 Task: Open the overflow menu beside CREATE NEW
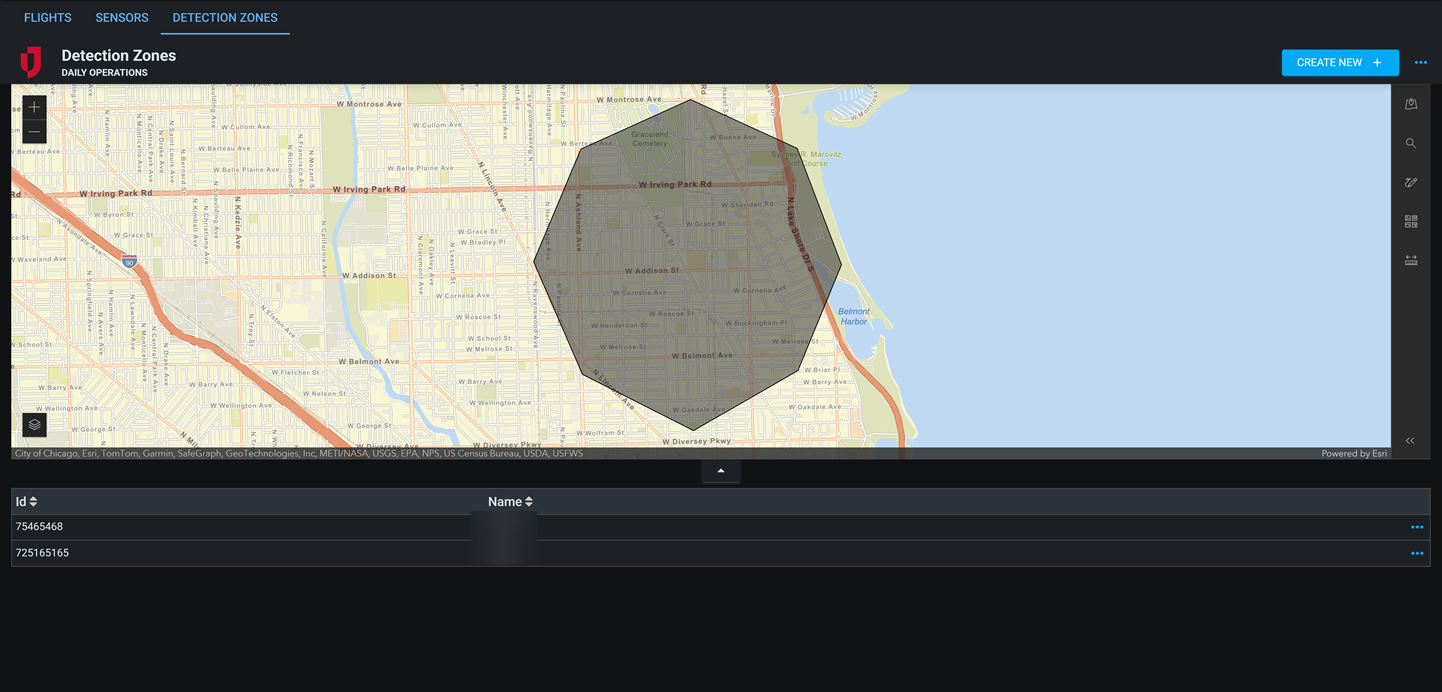pyautogui.click(x=1421, y=62)
